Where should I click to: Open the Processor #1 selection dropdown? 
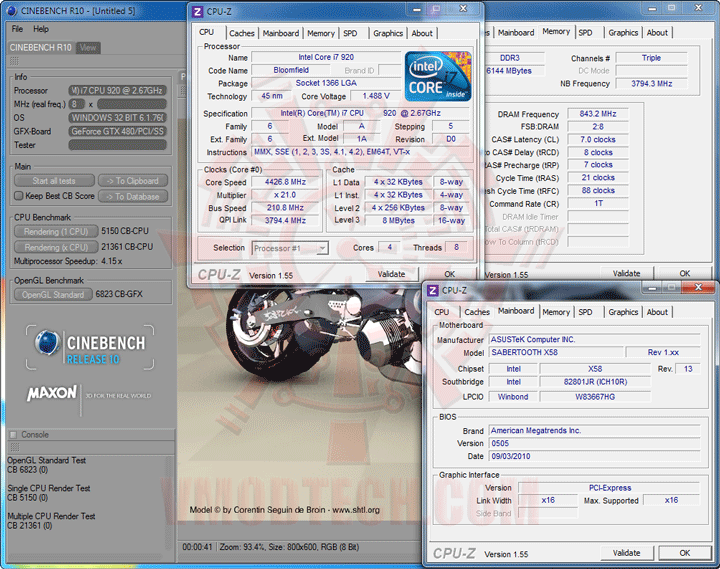tap(289, 248)
